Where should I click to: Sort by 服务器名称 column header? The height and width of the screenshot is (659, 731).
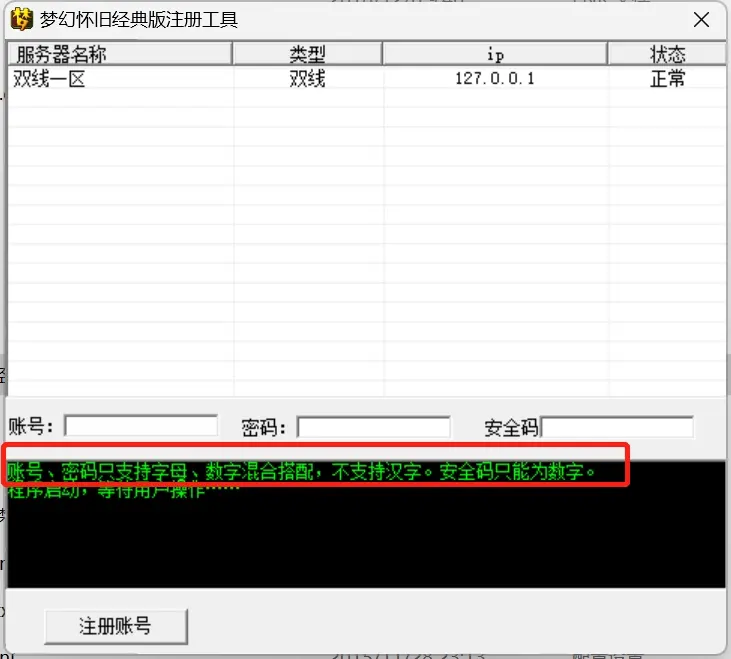pyautogui.click(x=120, y=54)
